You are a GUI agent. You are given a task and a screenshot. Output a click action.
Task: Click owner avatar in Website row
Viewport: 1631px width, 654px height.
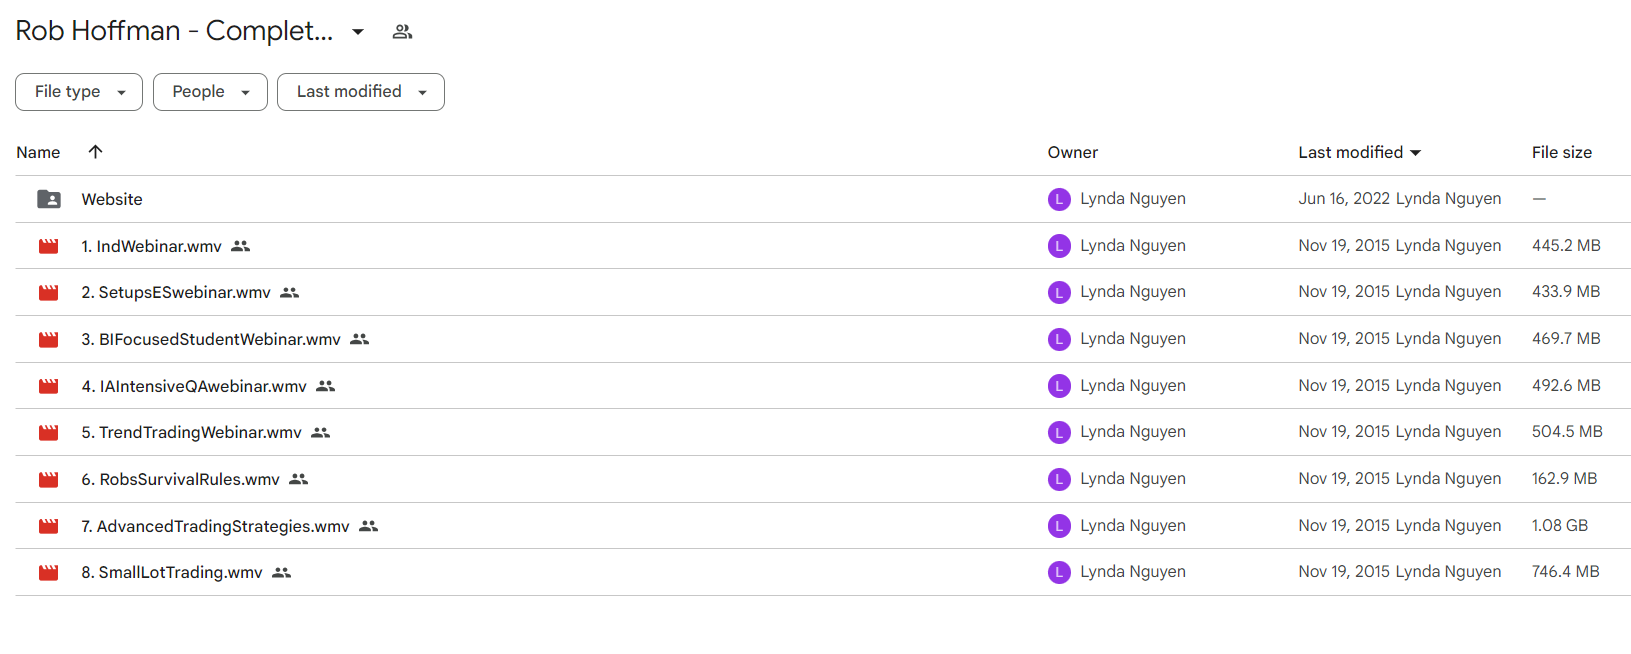click(x=1059, y=199)
